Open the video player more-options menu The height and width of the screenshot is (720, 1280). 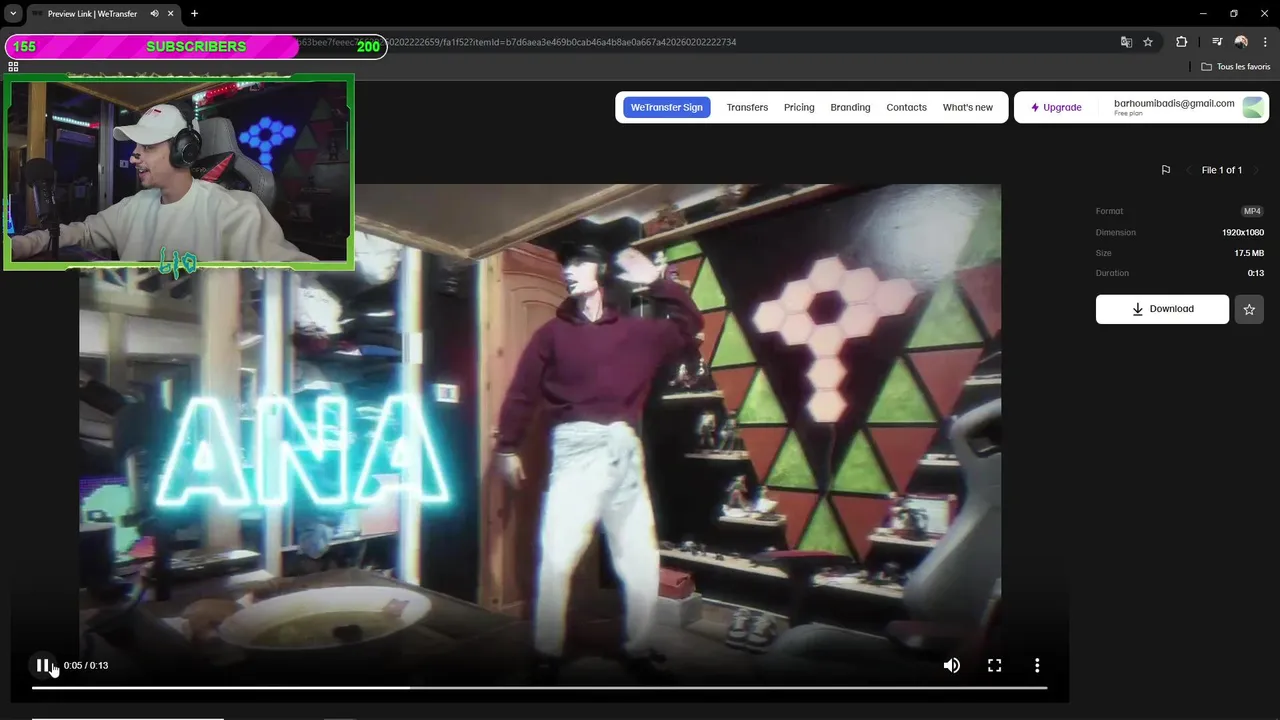click(1037, 665)
